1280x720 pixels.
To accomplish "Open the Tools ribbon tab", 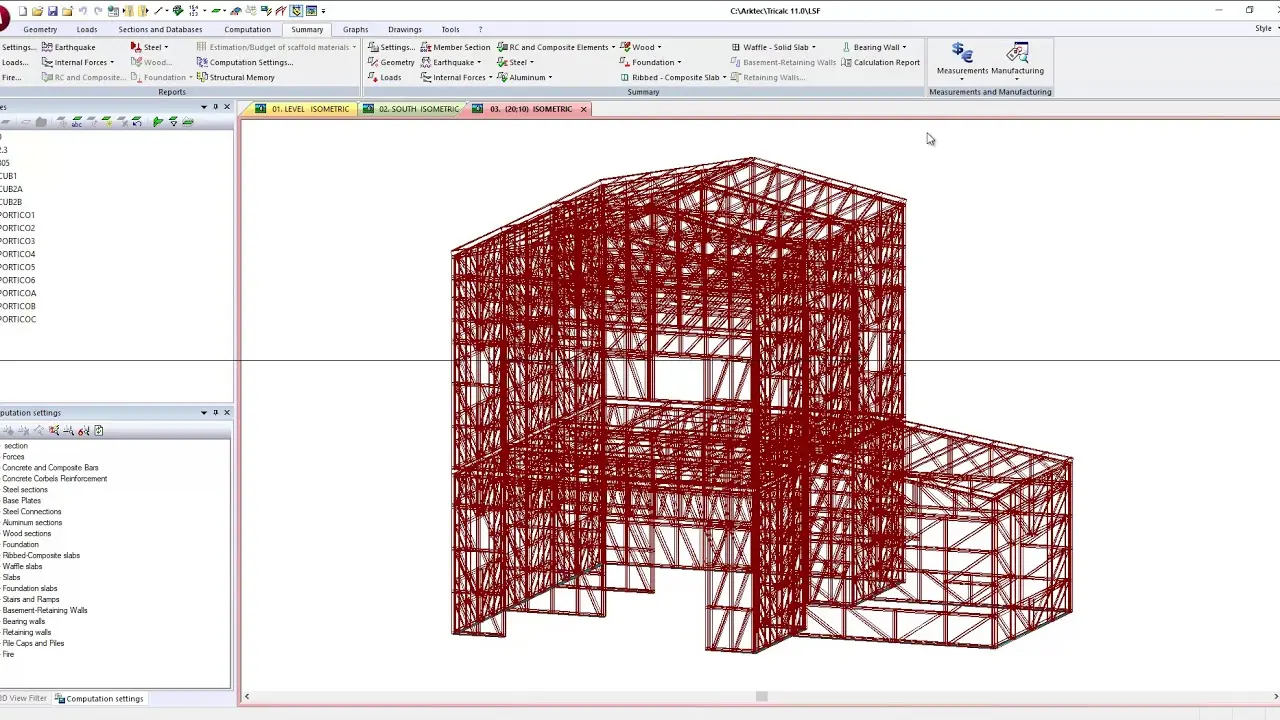I will click(450, 29).
